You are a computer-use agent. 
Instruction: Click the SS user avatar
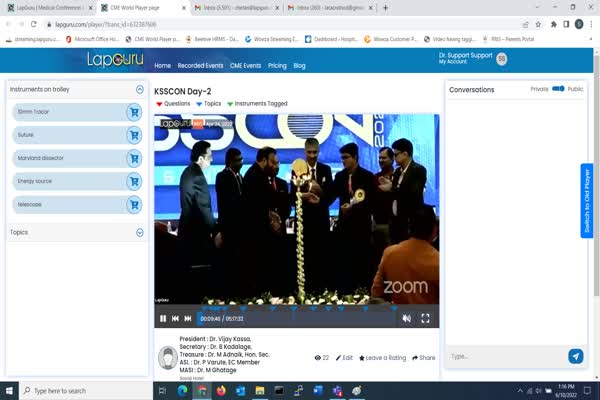pyautogui.click(x=502, y=59)
